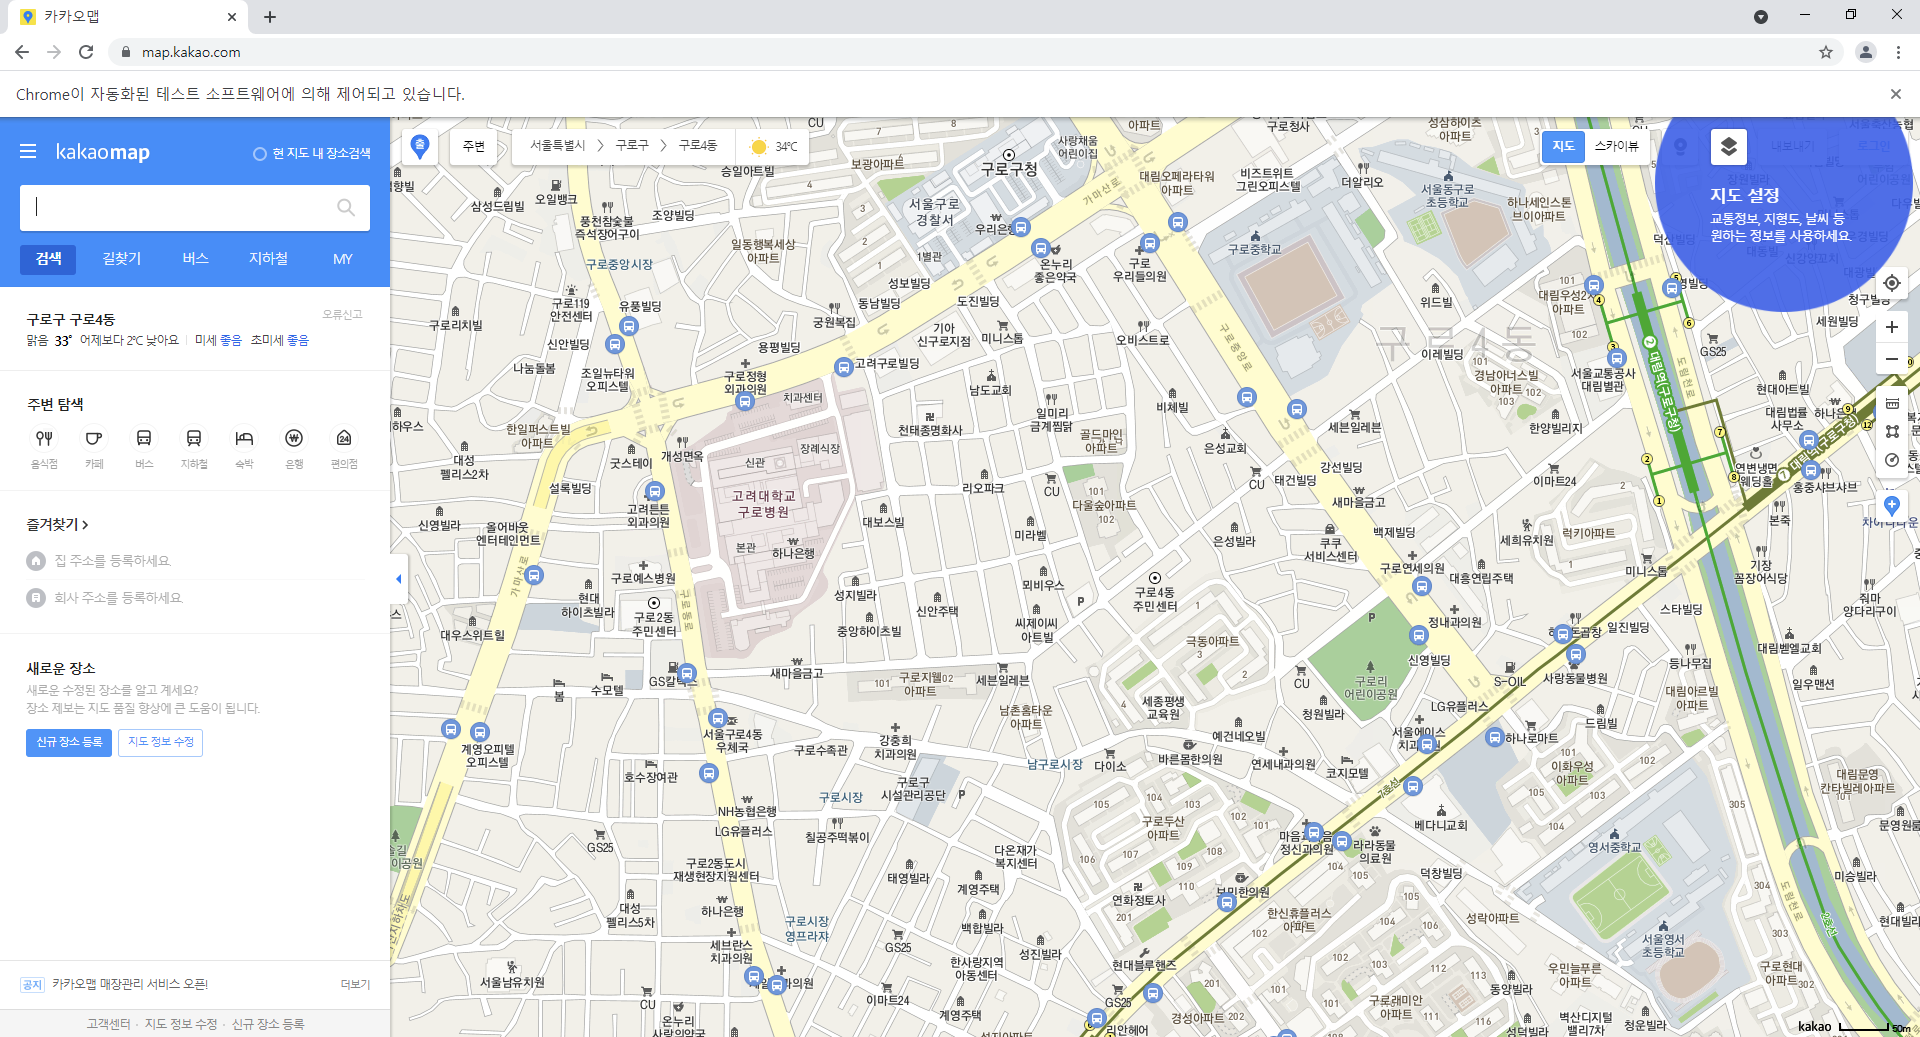Click 미세 좋음 air quality text

(218, 340)
